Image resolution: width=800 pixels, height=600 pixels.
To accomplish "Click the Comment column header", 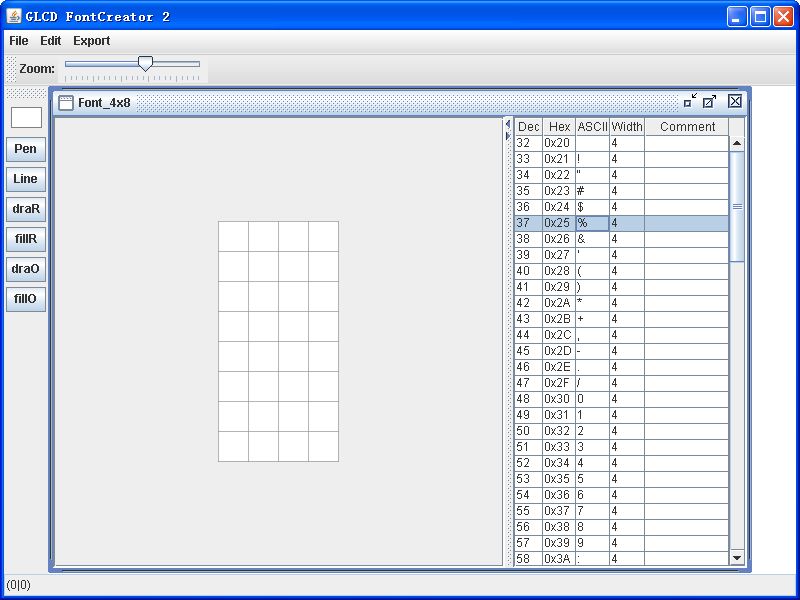I will (x=687, y=127).
